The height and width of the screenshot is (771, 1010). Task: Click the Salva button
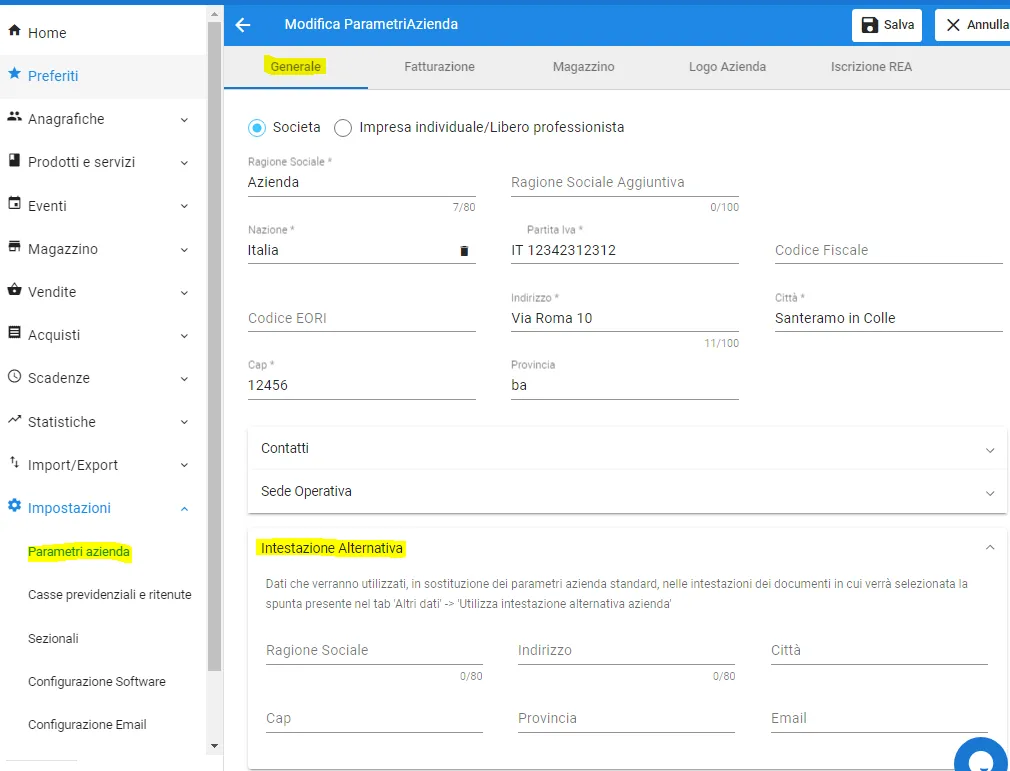click(x=887, y=25)
